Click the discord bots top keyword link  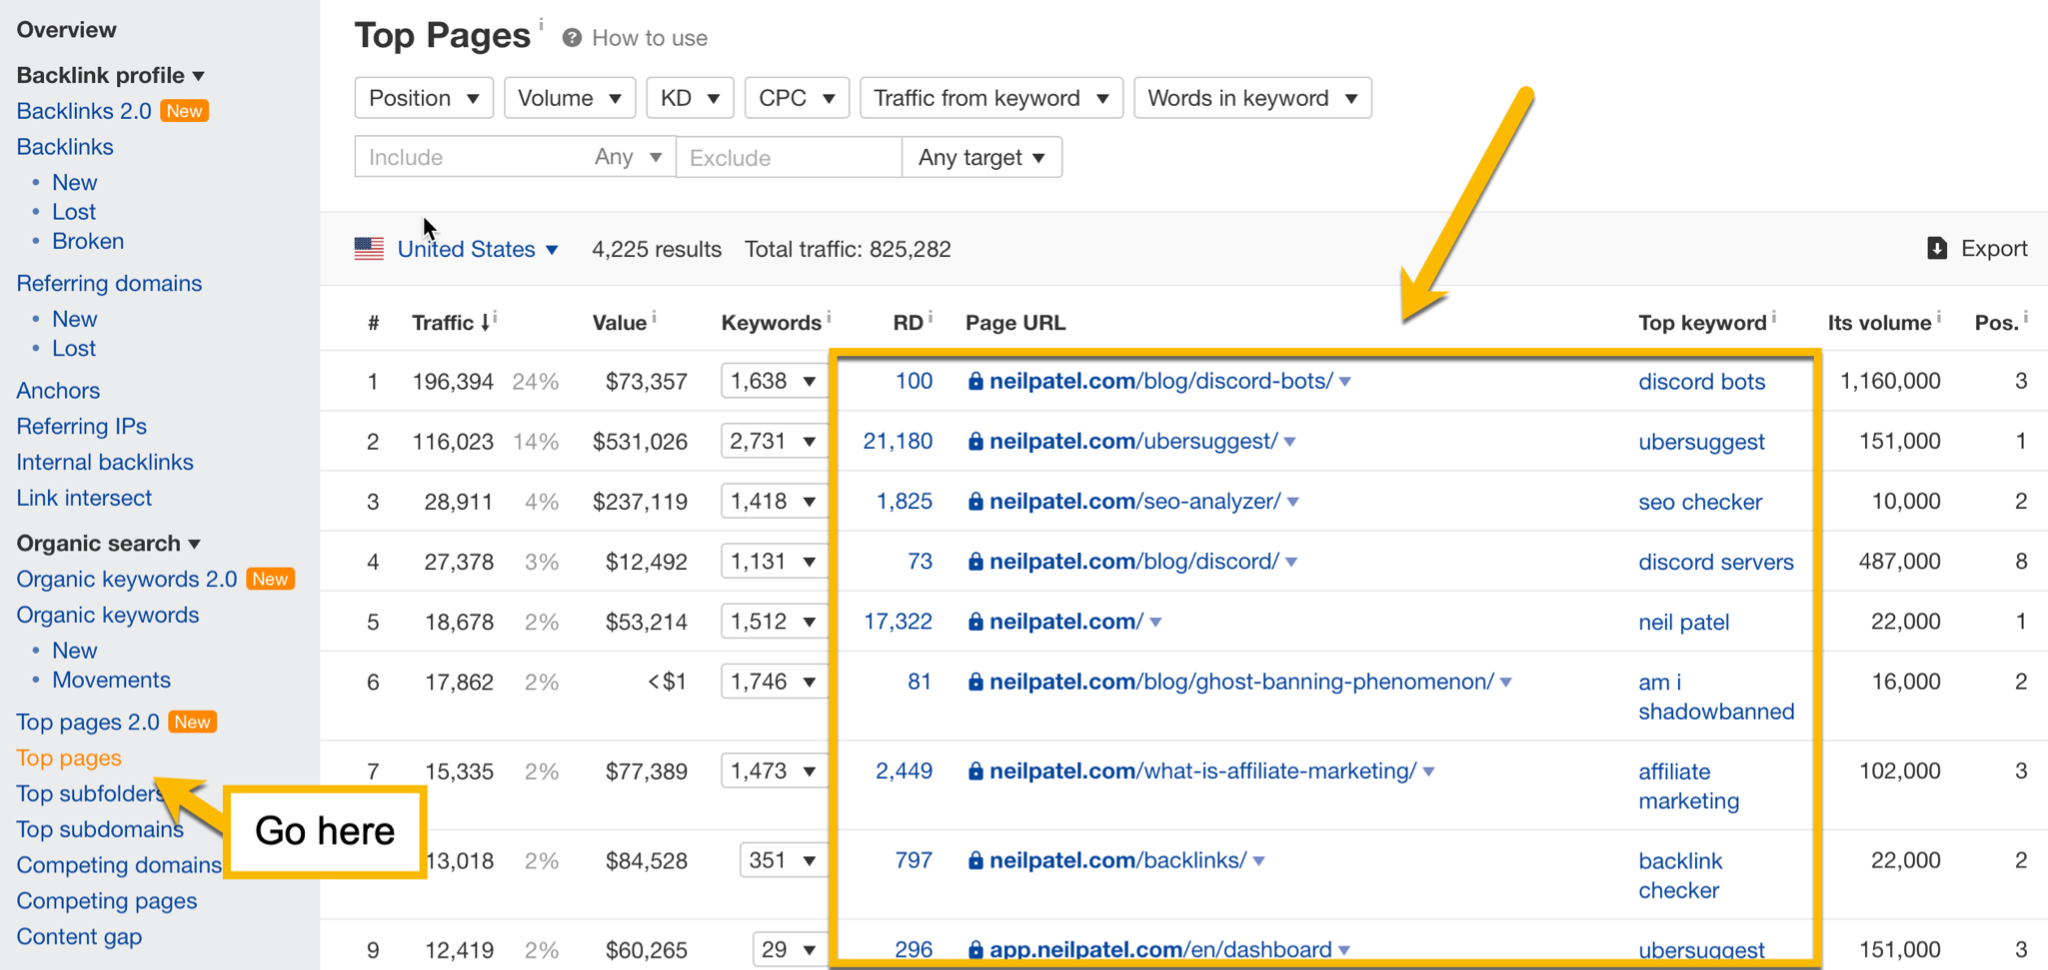click(x=1701, y=382)
